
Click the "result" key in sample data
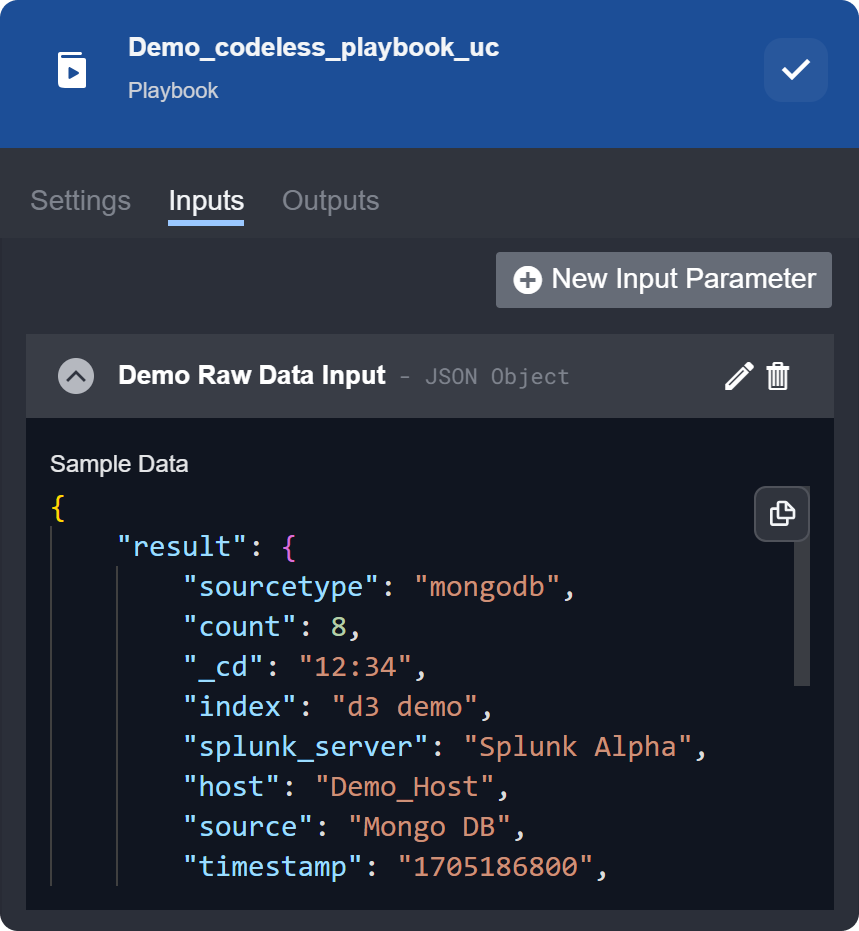182,547
